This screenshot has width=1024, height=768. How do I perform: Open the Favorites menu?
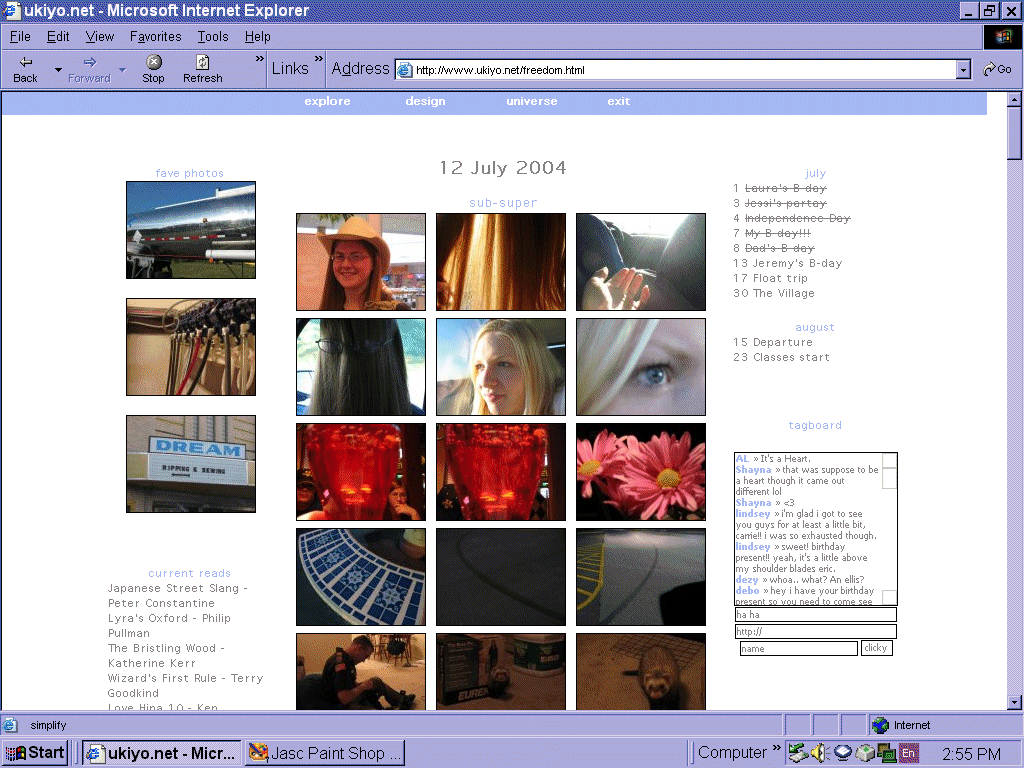pyautogui.click(x=155, y=37)
